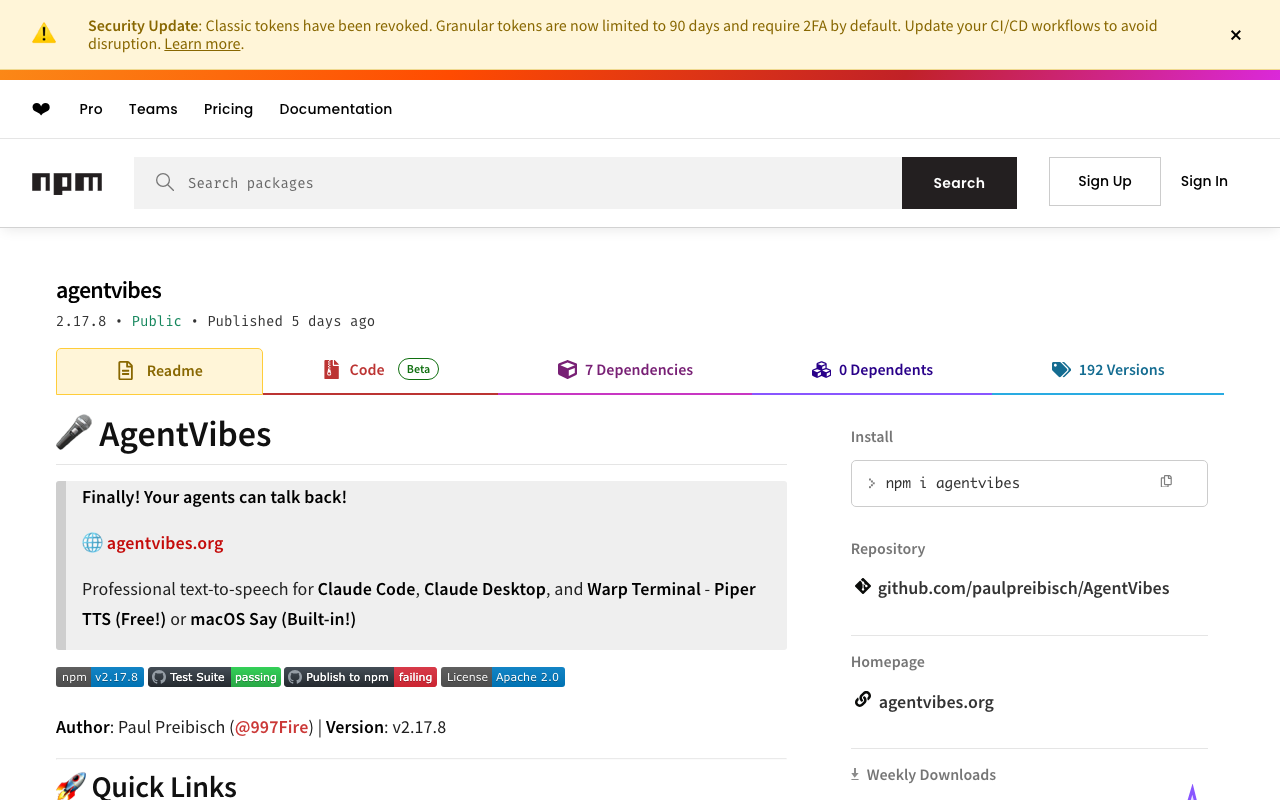Viewport: 1280px width, 800px height.
Task: Click the npm logo
Action: pos(67,183)
